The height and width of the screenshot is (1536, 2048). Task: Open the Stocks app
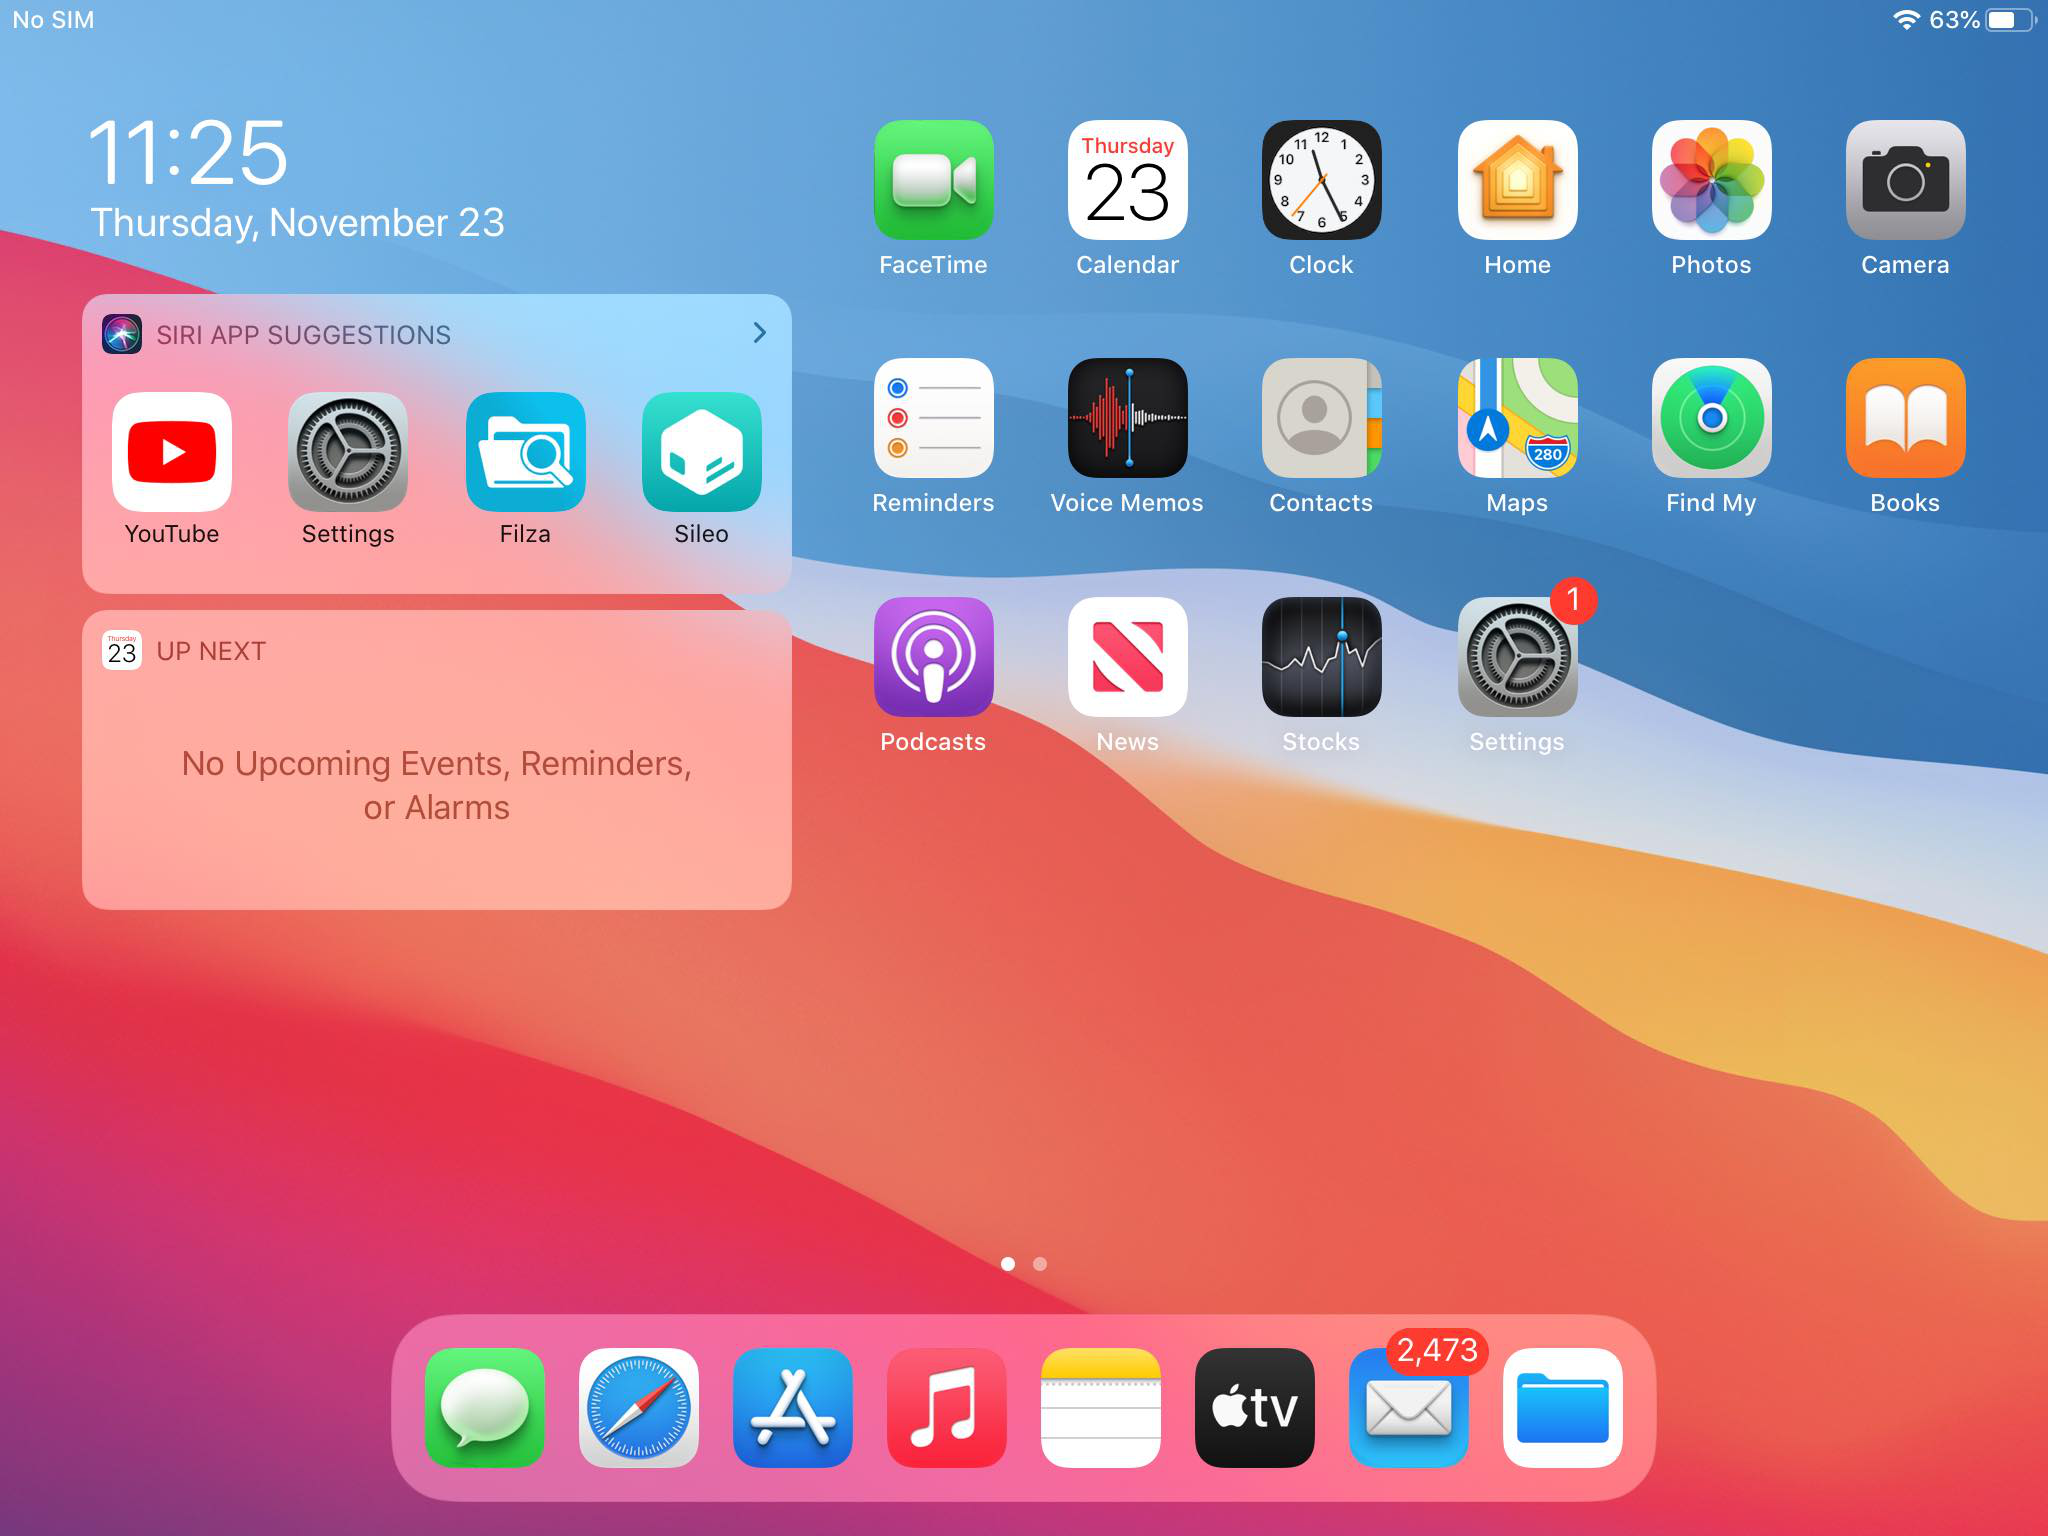(x=1321, y=657)
